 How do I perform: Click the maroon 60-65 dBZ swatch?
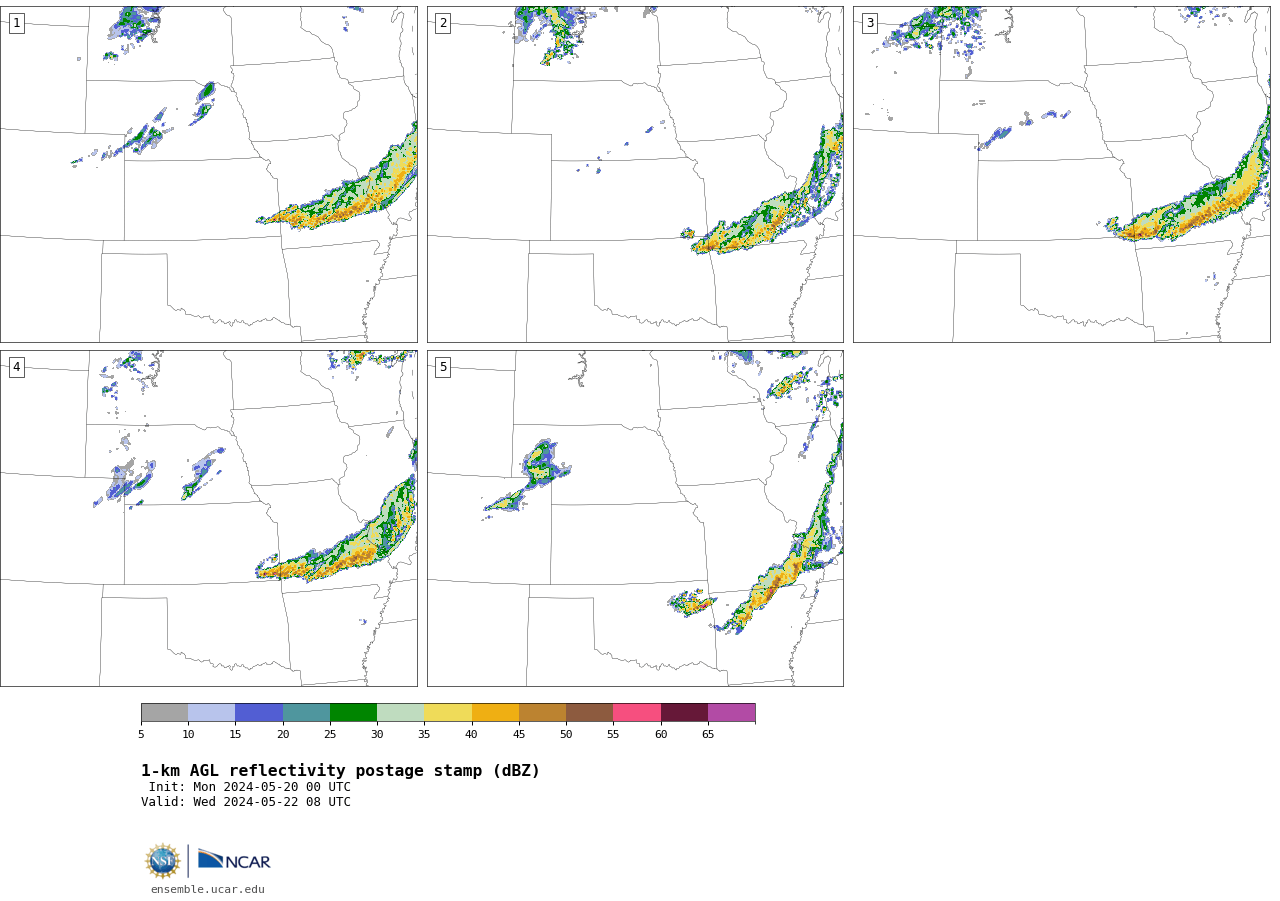click(684, 713)
